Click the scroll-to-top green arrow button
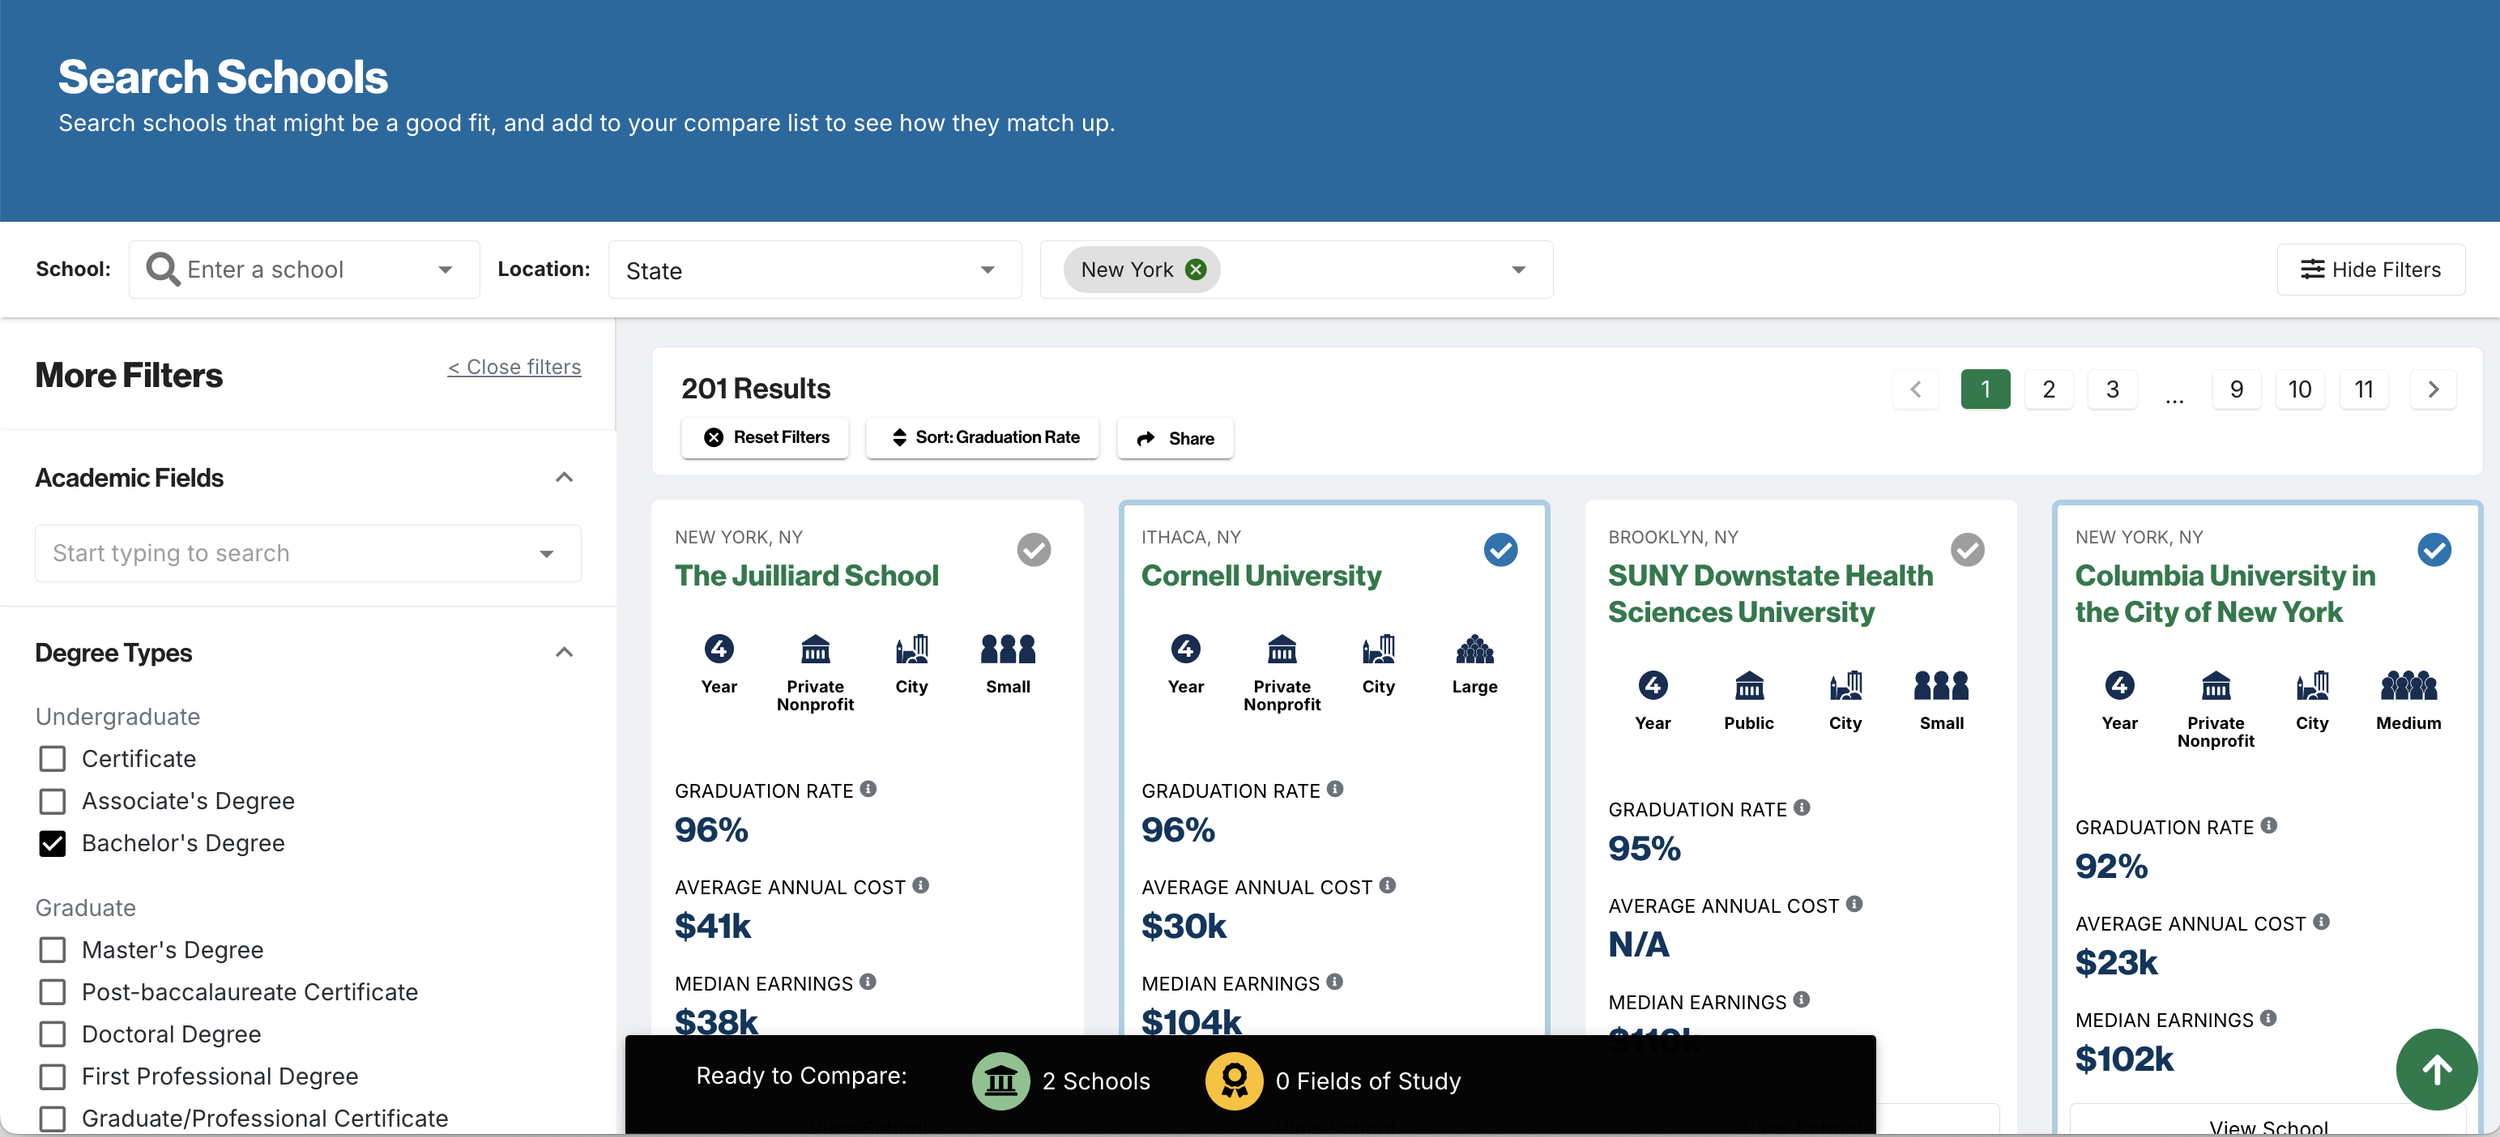Screen dimensions: 2500x1137 [2436, 1069]
